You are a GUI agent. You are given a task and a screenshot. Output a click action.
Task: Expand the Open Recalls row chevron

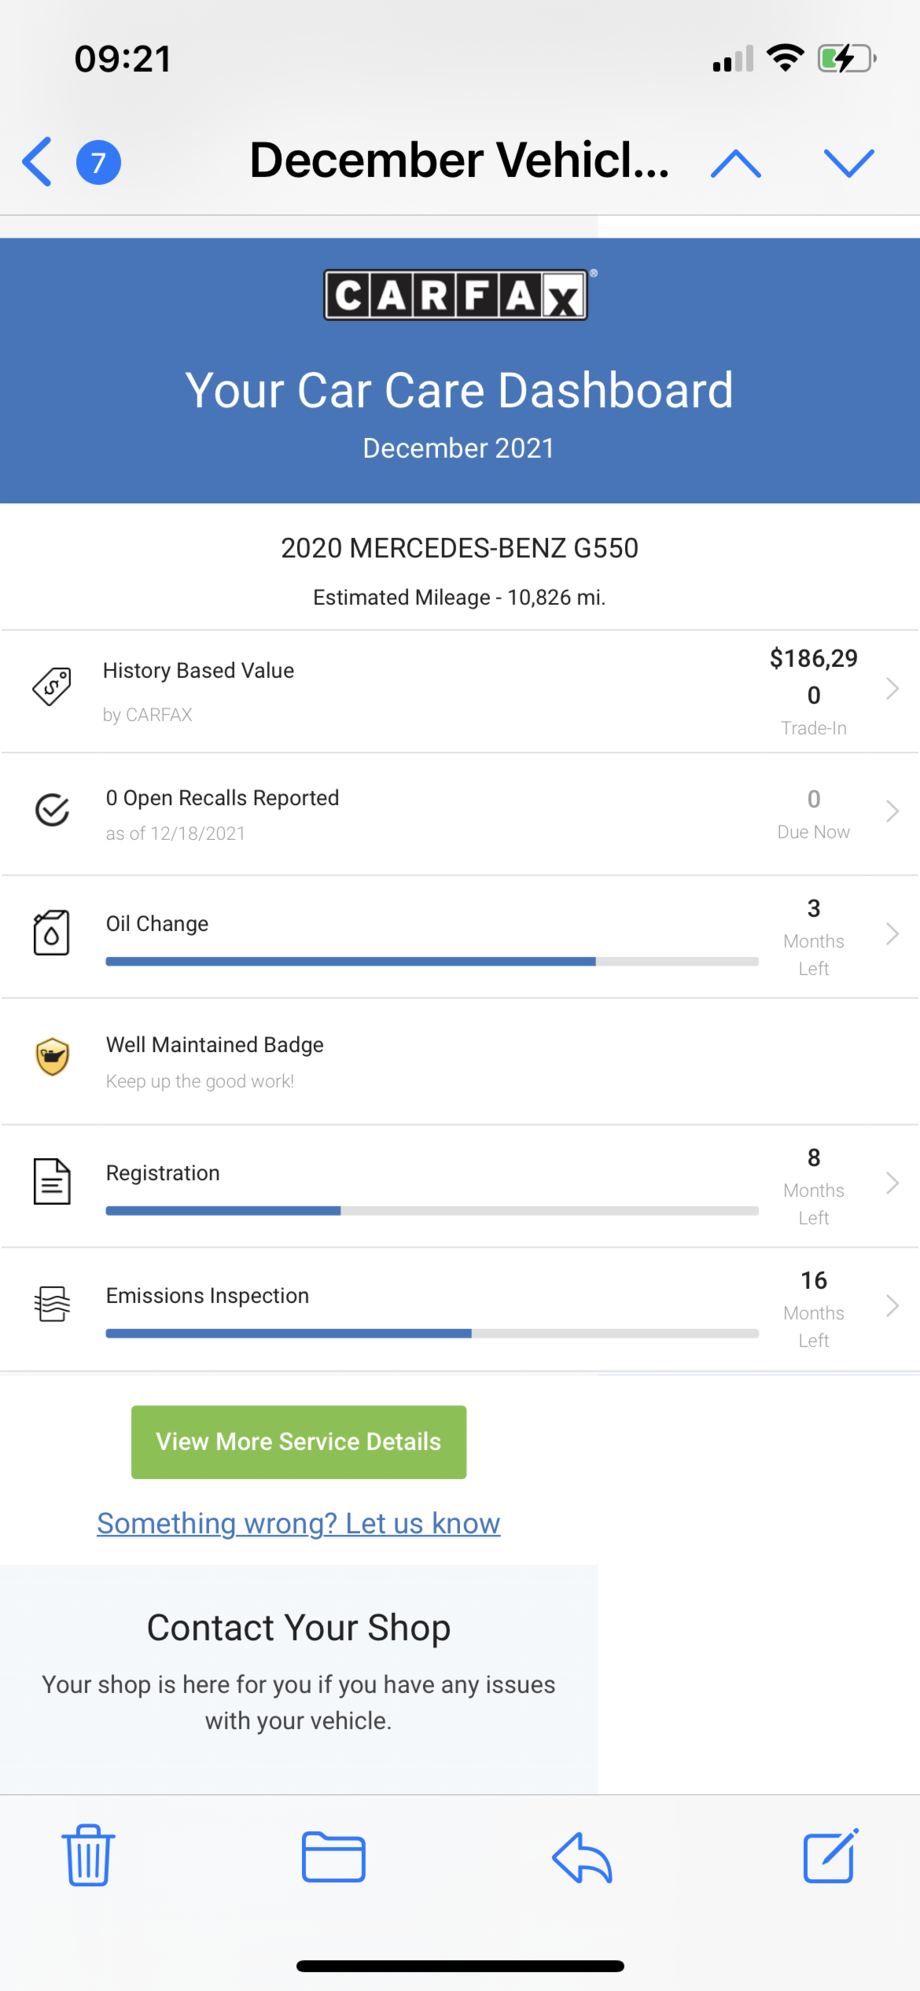point(892,811)
